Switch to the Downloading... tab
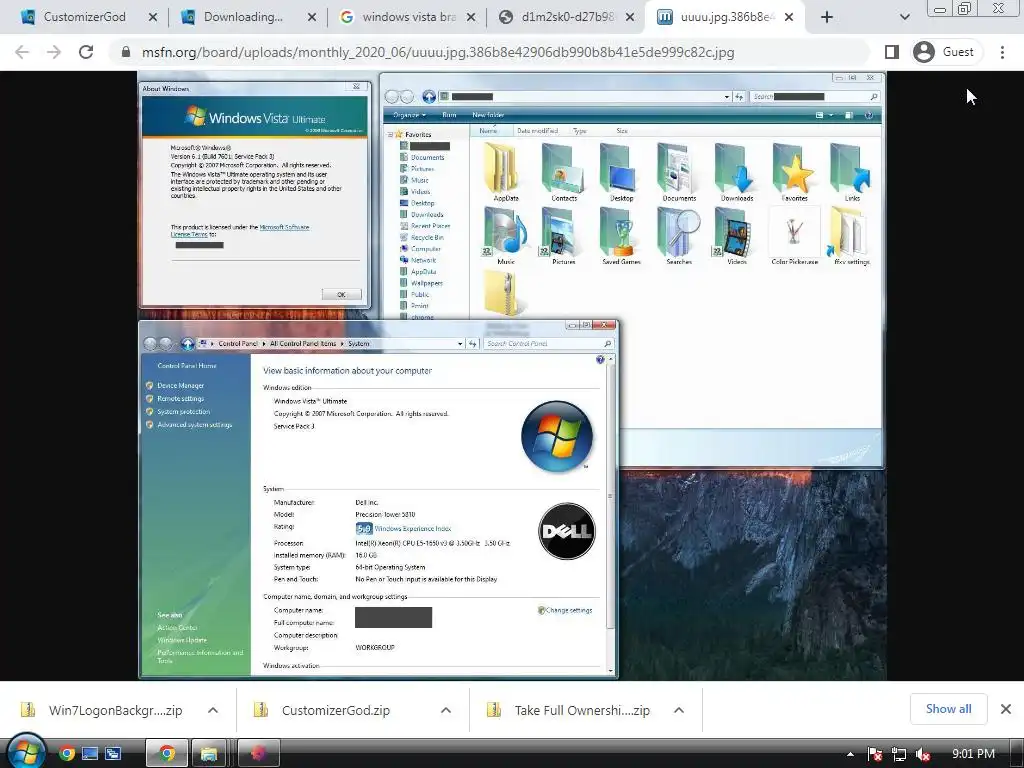The width and height of the screenshot is (1024, 768). coord(243,17)
